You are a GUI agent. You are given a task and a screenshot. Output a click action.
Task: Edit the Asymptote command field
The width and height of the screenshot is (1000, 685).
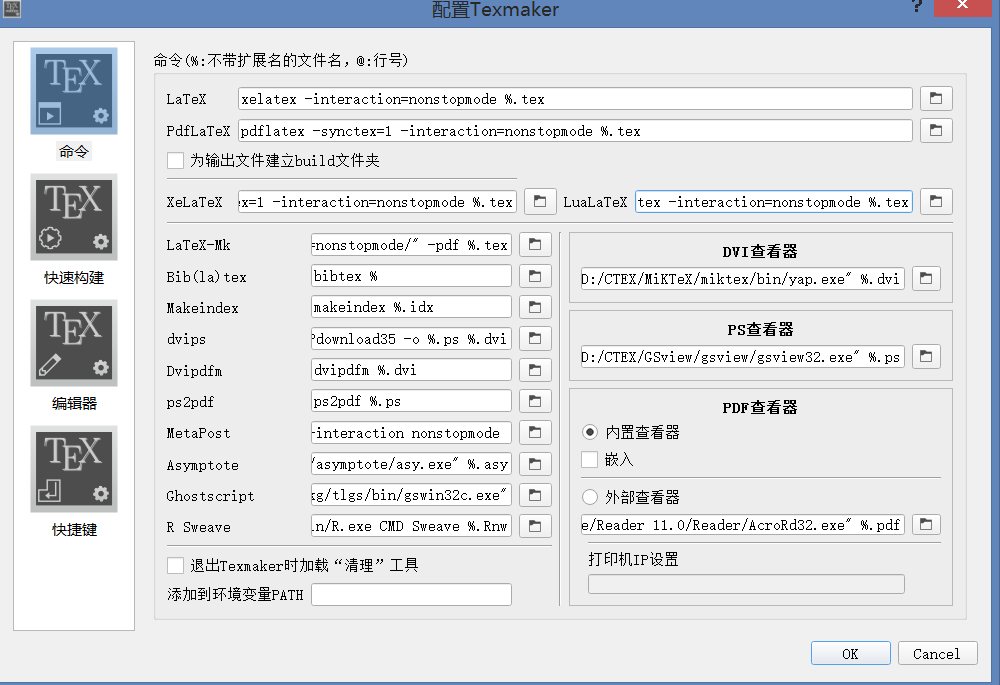click(411, 464)
